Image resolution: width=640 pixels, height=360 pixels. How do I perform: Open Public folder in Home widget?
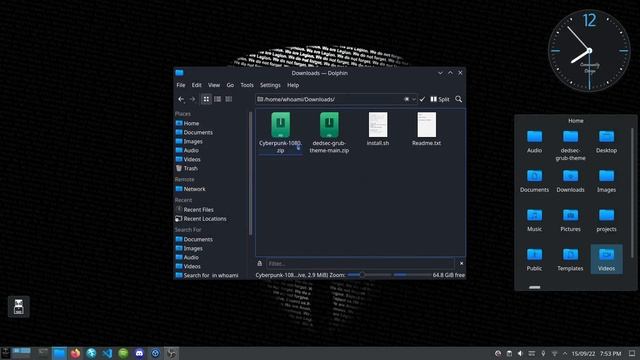(x=534, y=260)
